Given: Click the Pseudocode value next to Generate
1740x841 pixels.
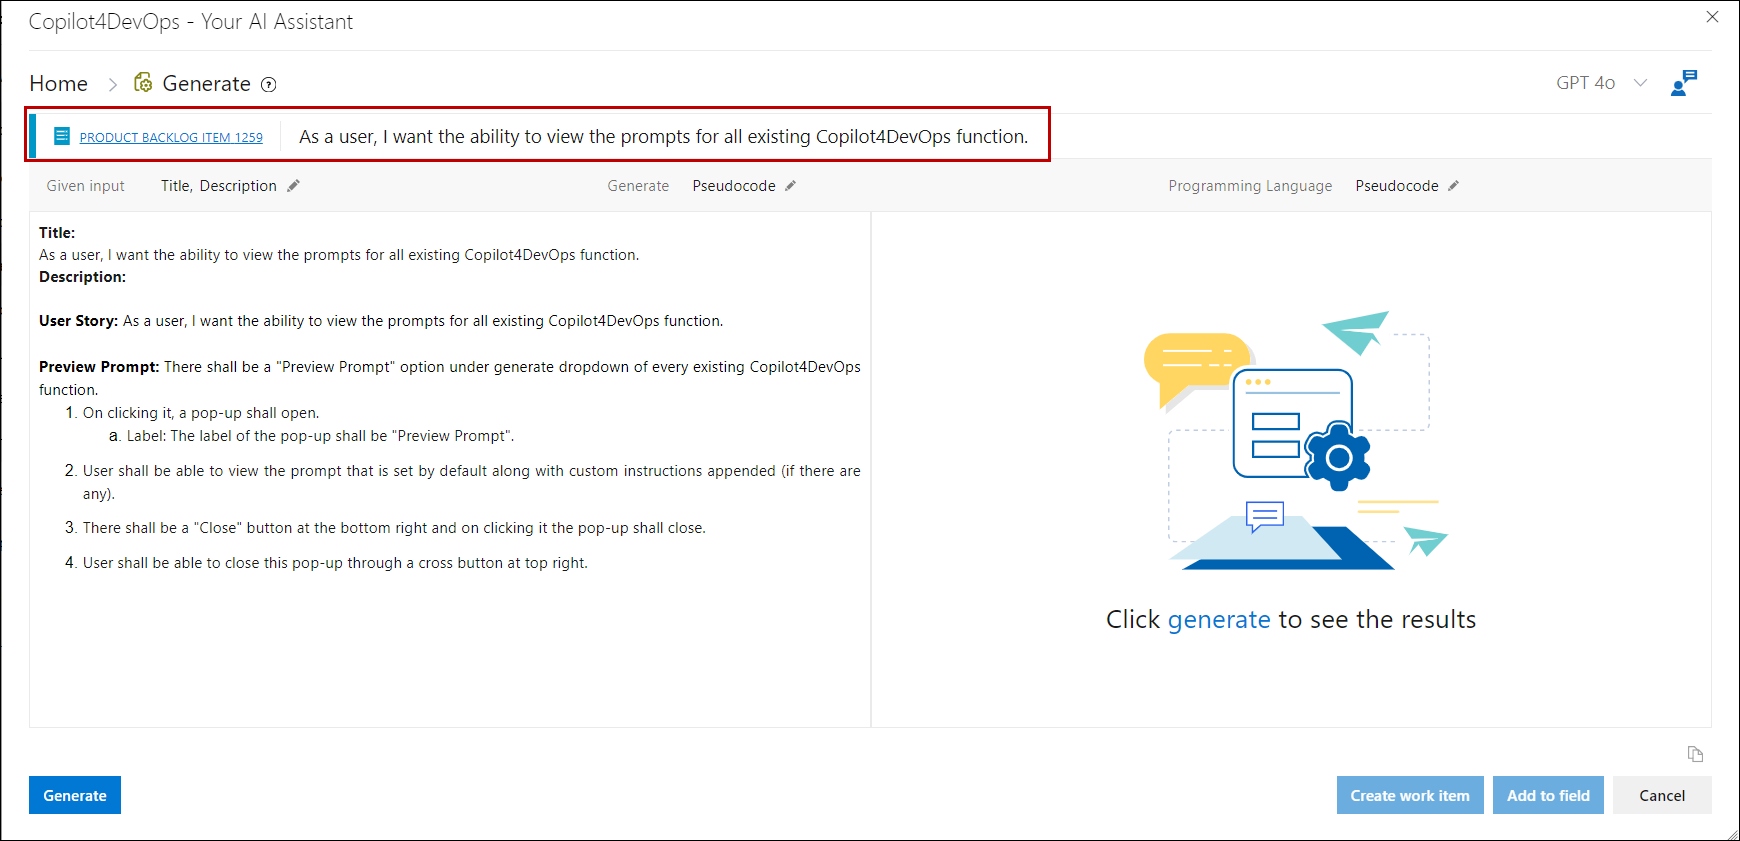Looking at the screenshot, I should [734, 186].
